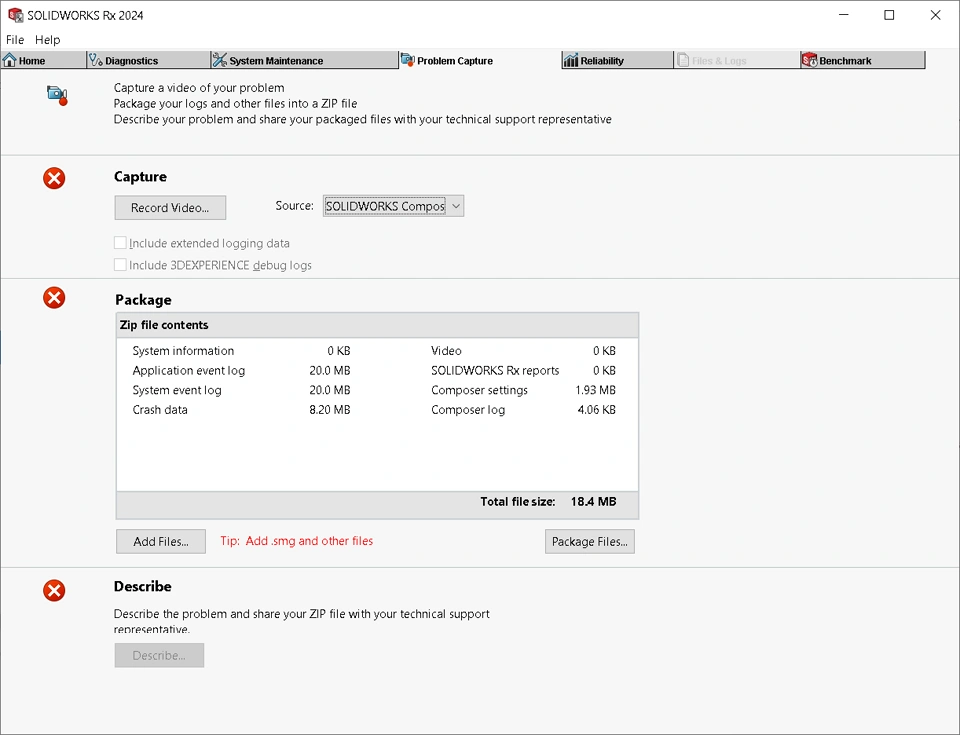960x735 pixels.
Task: Select the Crash data row
Action: 242,409
